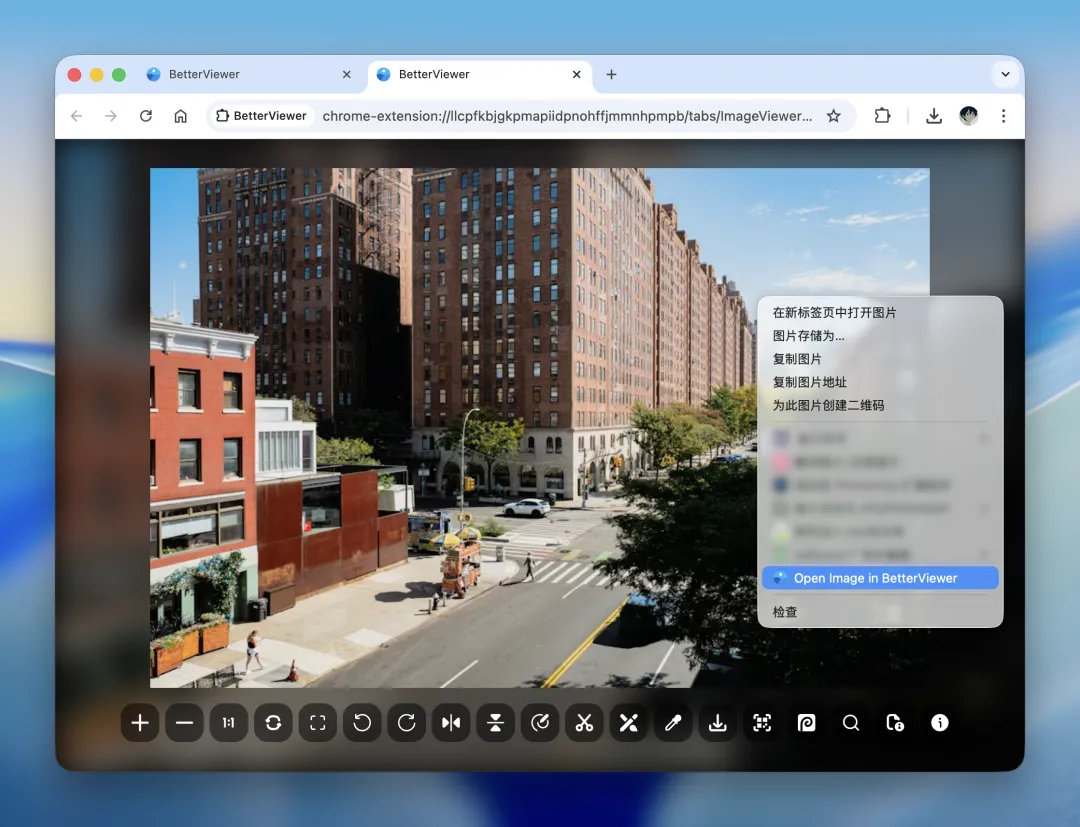
Task: Select 复制图片 menu entry
Action: (880, 359)
